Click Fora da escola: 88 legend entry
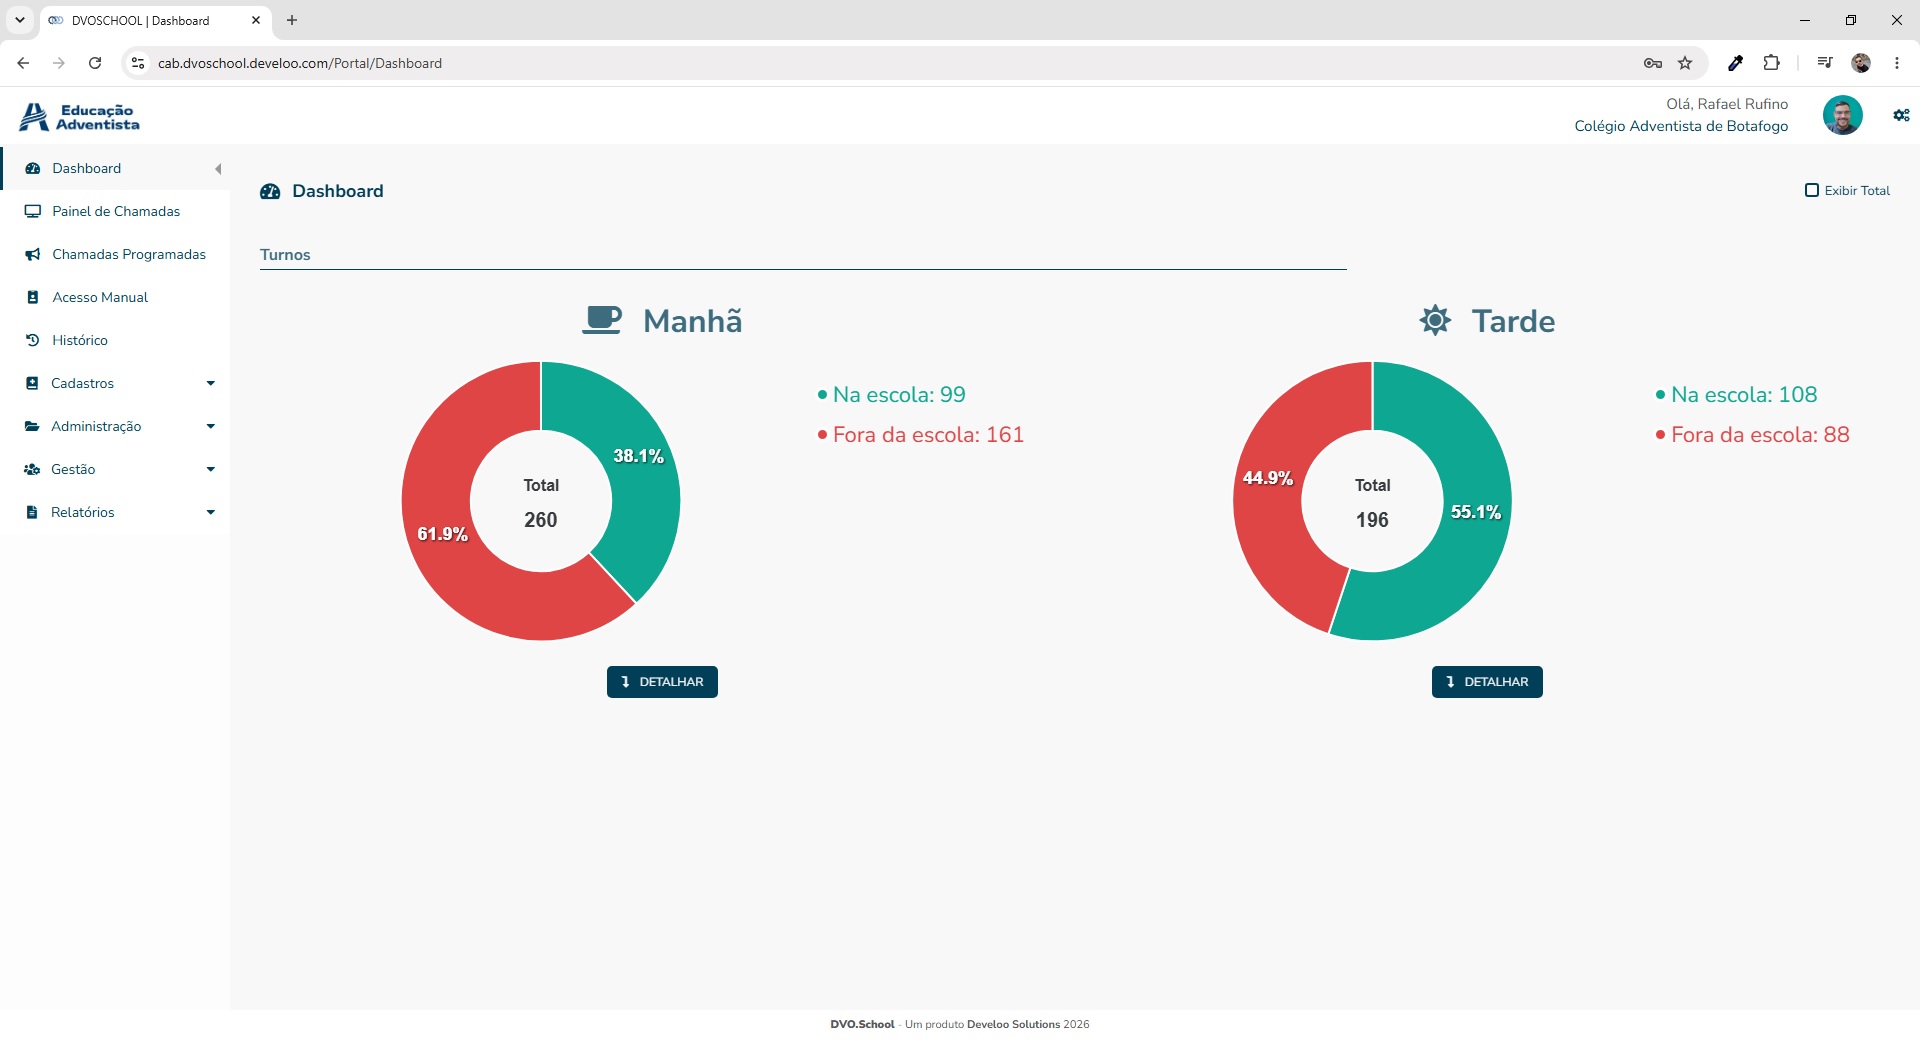The height and width of the screenshot is (1040, 1920). click(1752, 435)
